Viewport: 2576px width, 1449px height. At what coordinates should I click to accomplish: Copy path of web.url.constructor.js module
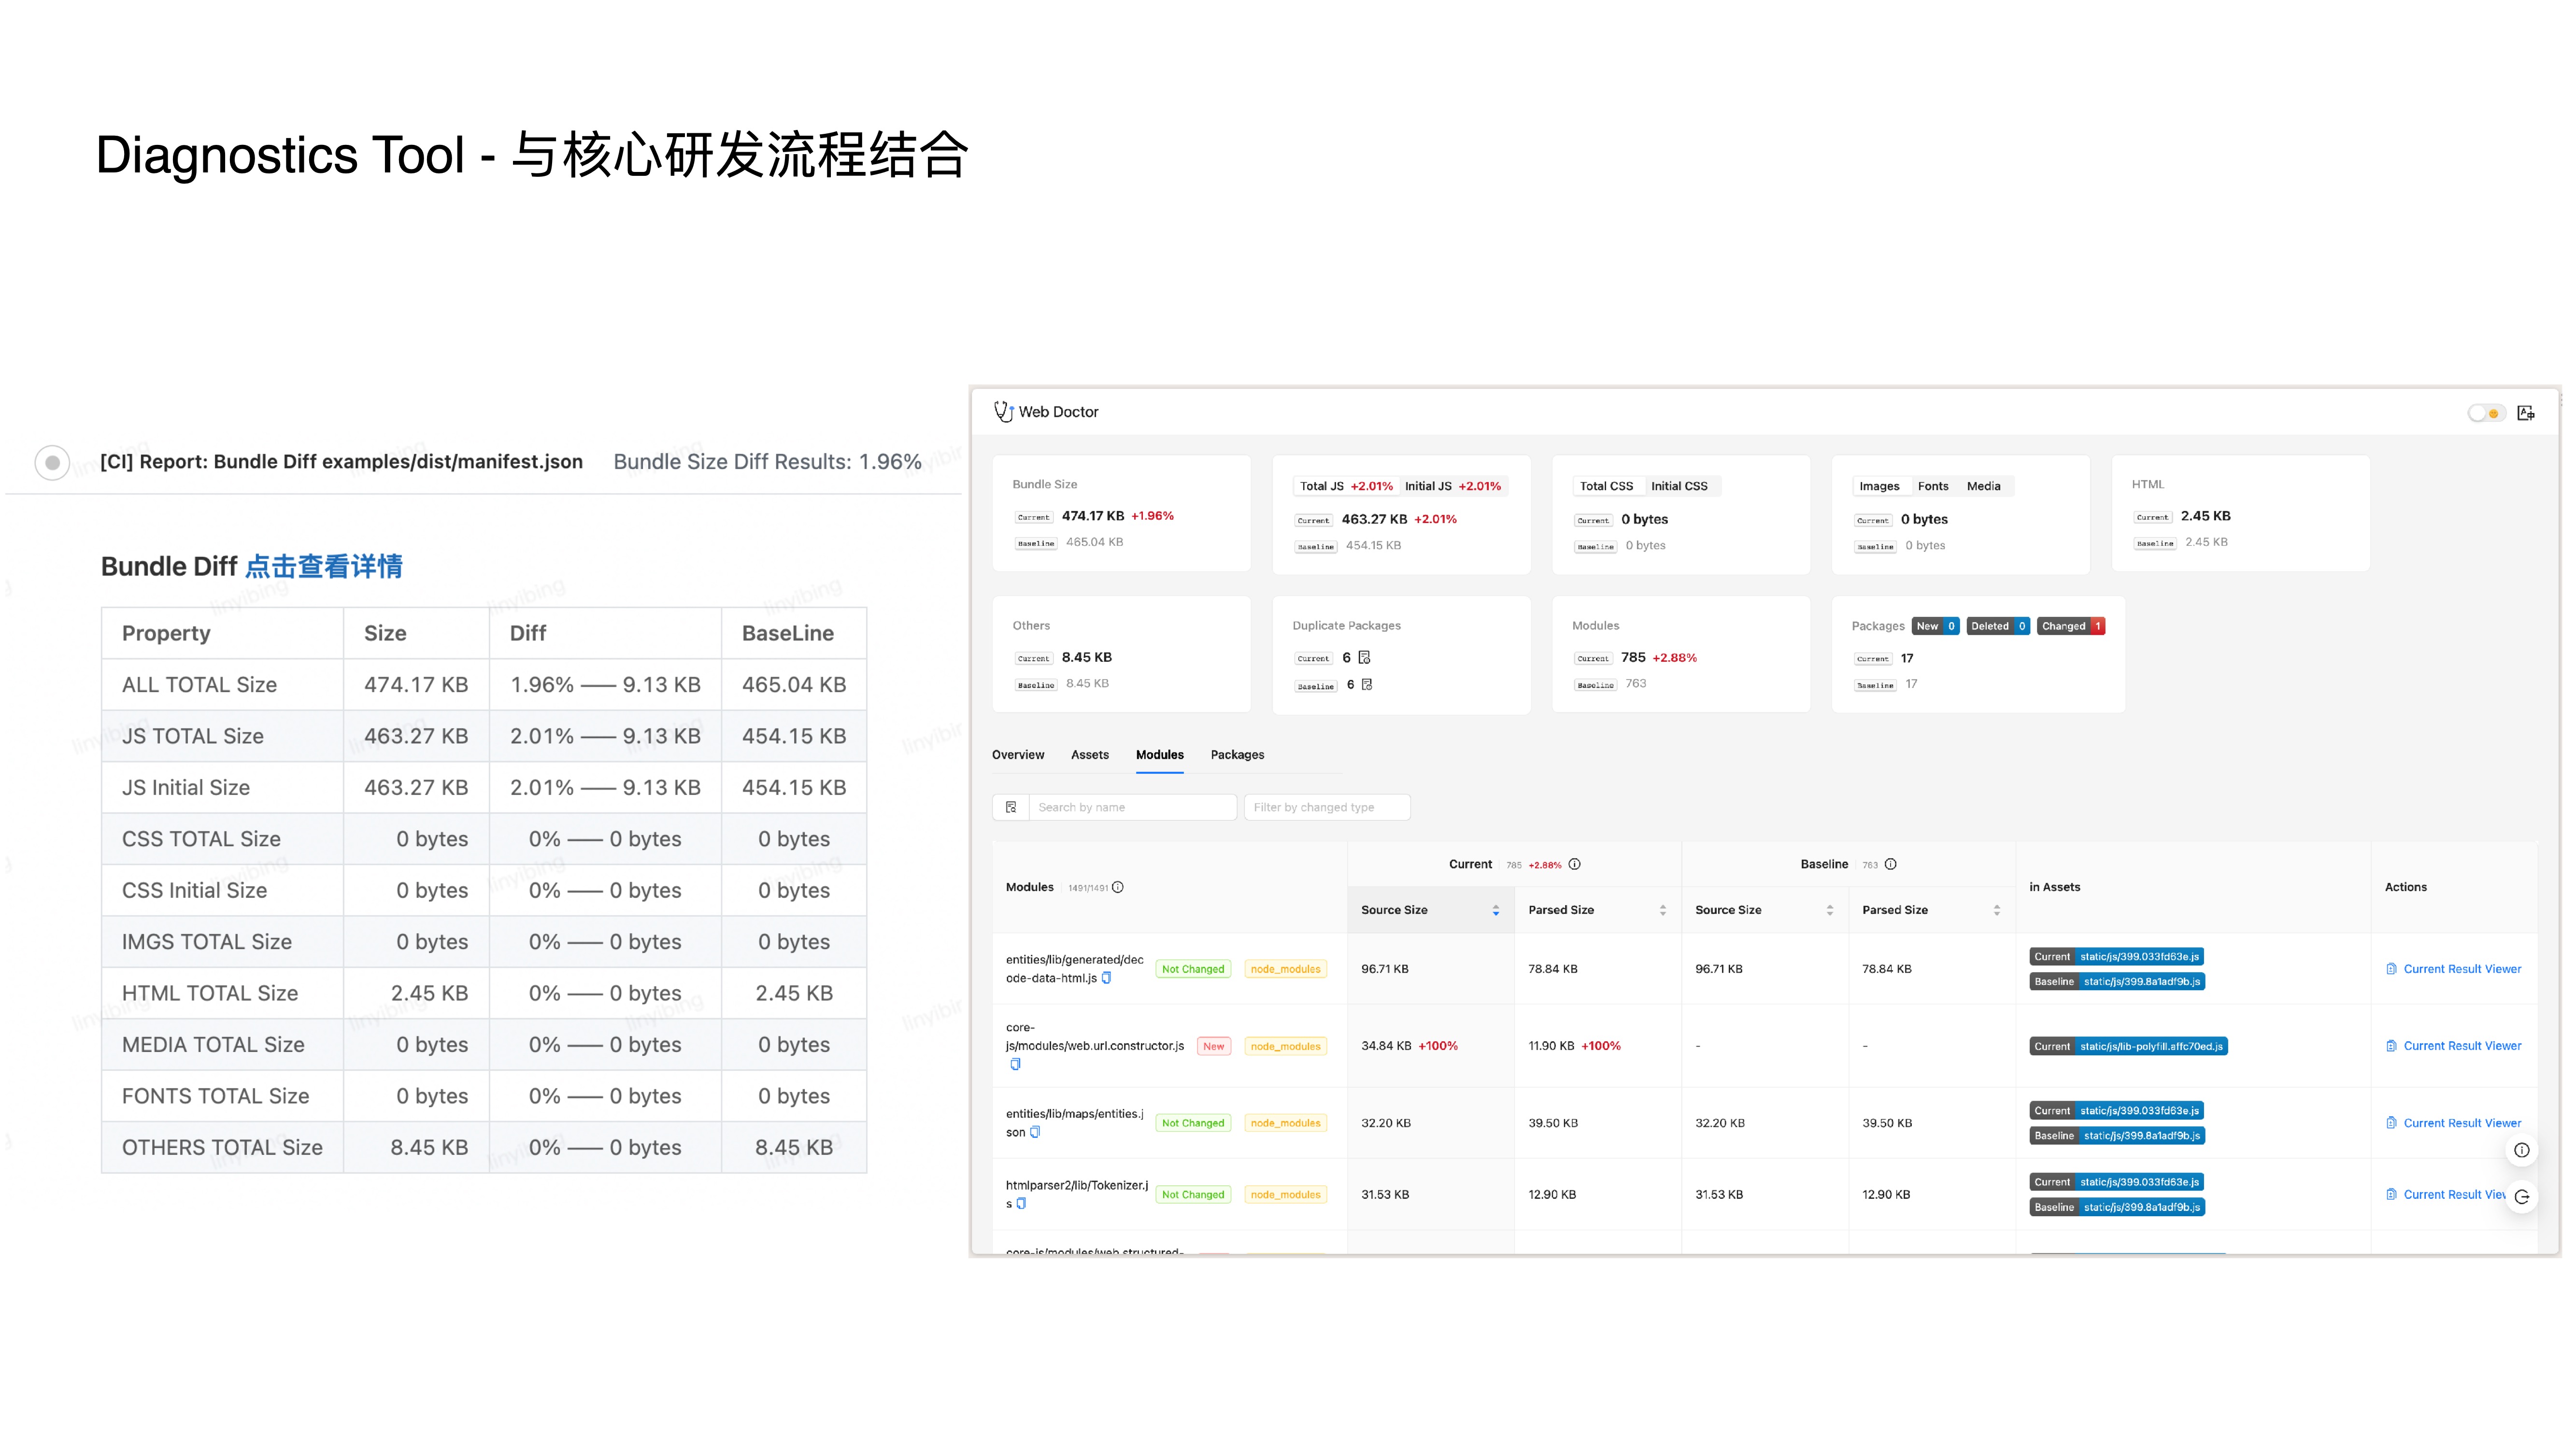[x=1015, y=1064]
